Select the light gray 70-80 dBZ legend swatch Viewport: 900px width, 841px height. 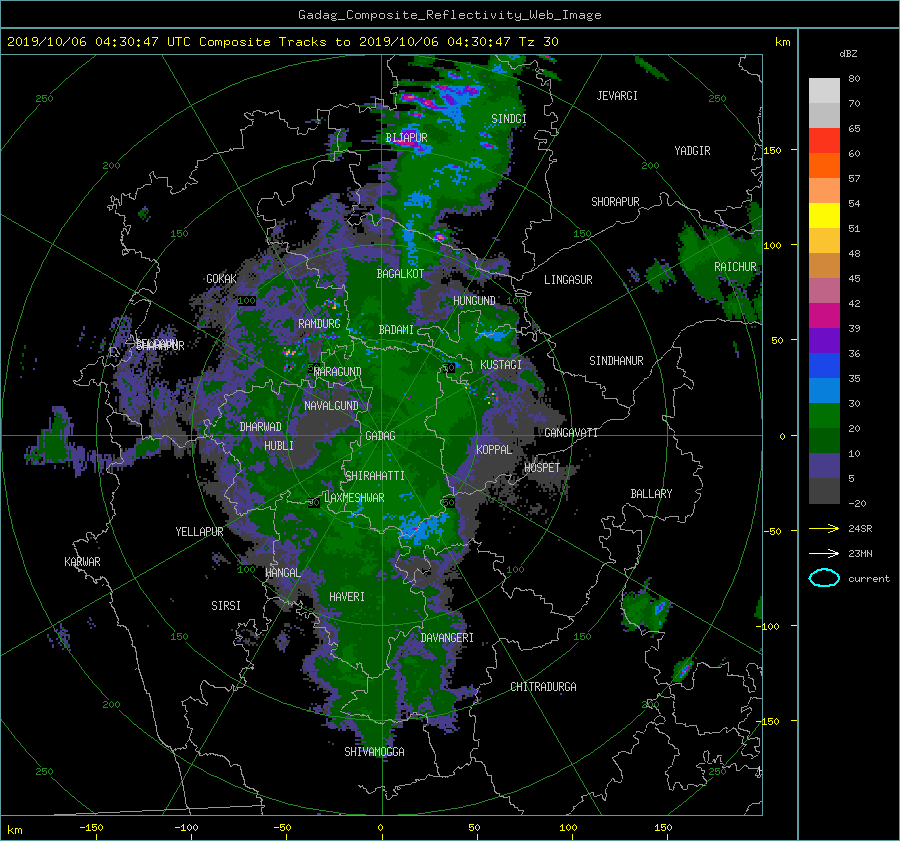[x=824, y=91]
